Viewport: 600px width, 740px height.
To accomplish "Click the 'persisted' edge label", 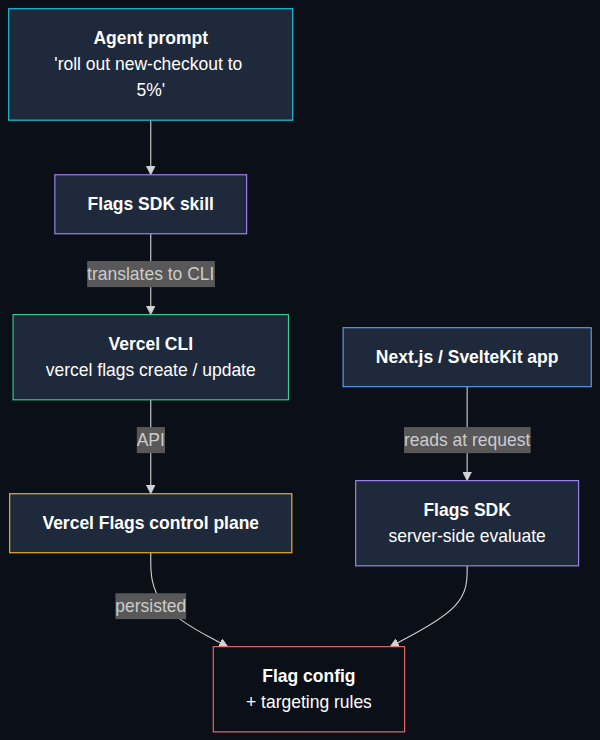I will point(151,606).
